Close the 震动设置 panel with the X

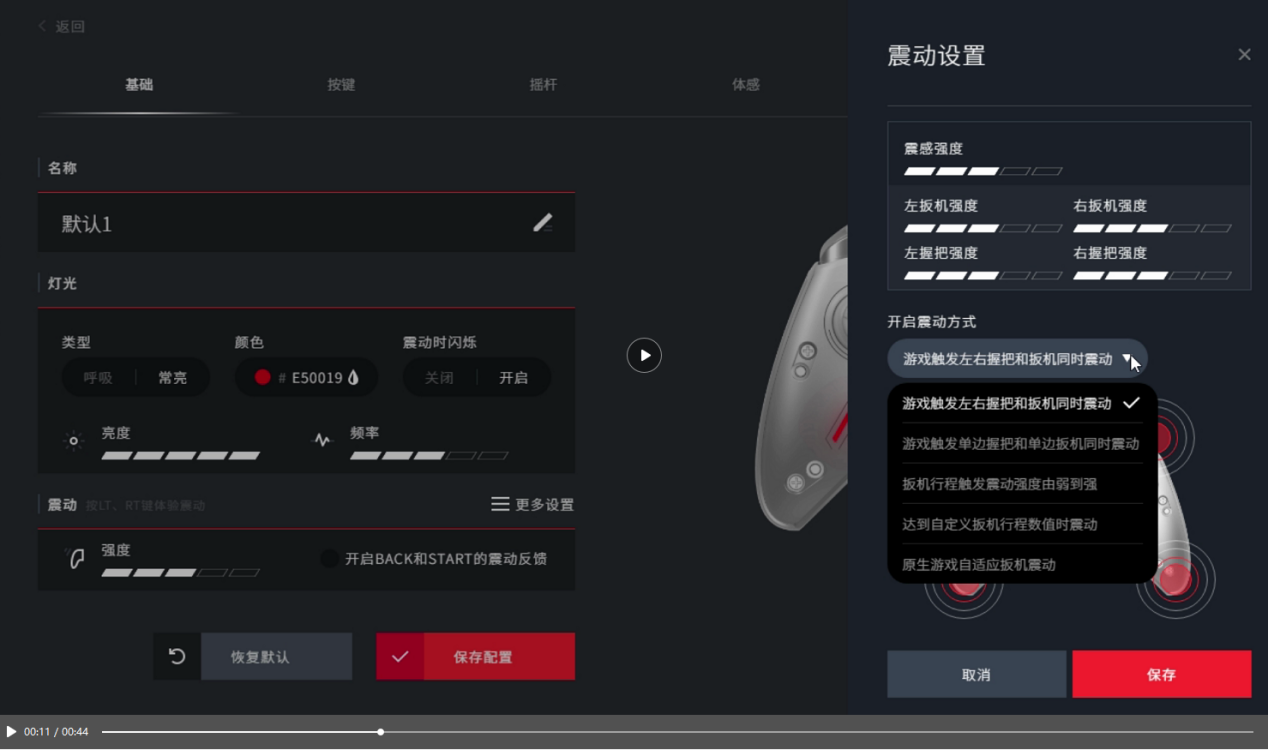pos(1244,55)
